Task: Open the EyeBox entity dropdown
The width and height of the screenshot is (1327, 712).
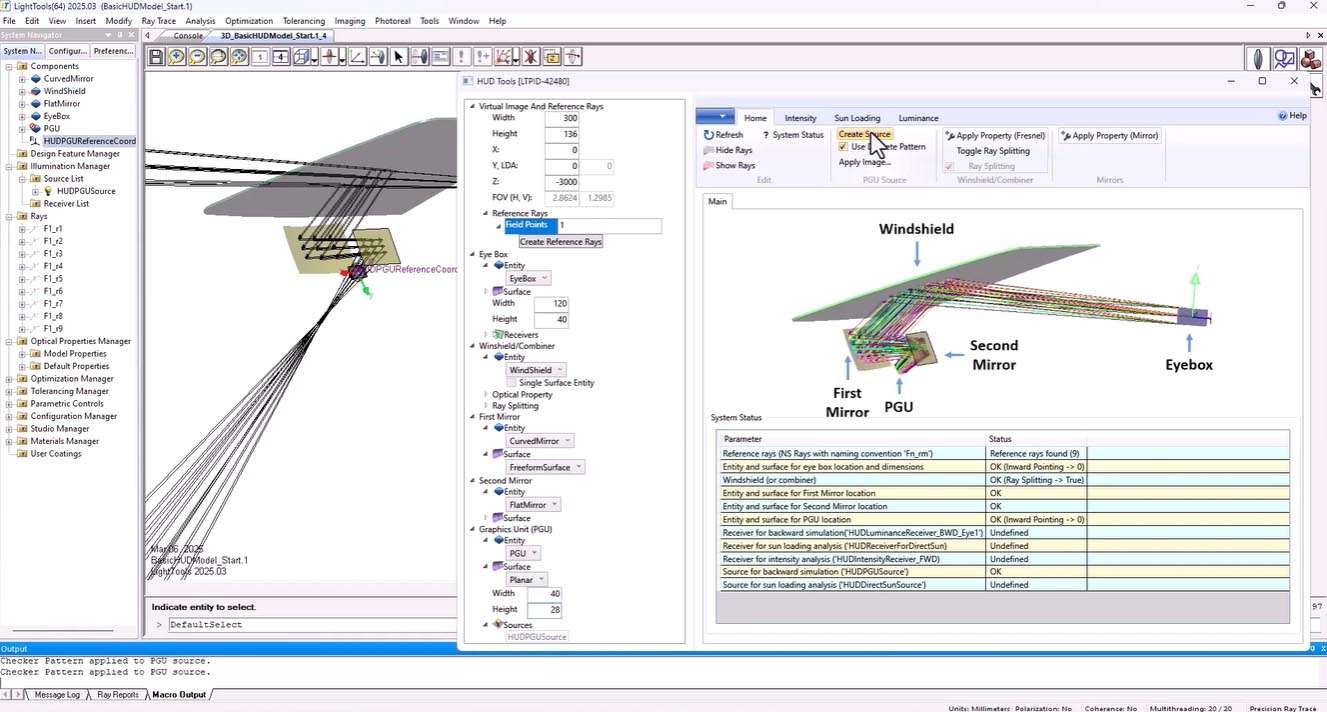Action: click(528, 279)
